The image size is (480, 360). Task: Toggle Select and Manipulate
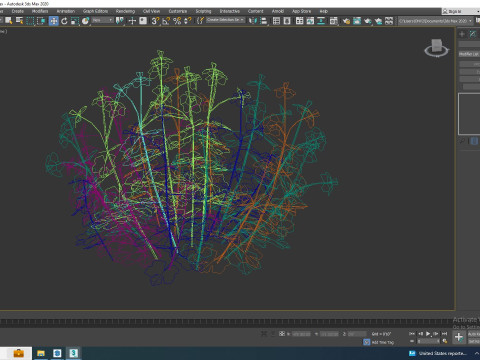click(x=132, y=21)
